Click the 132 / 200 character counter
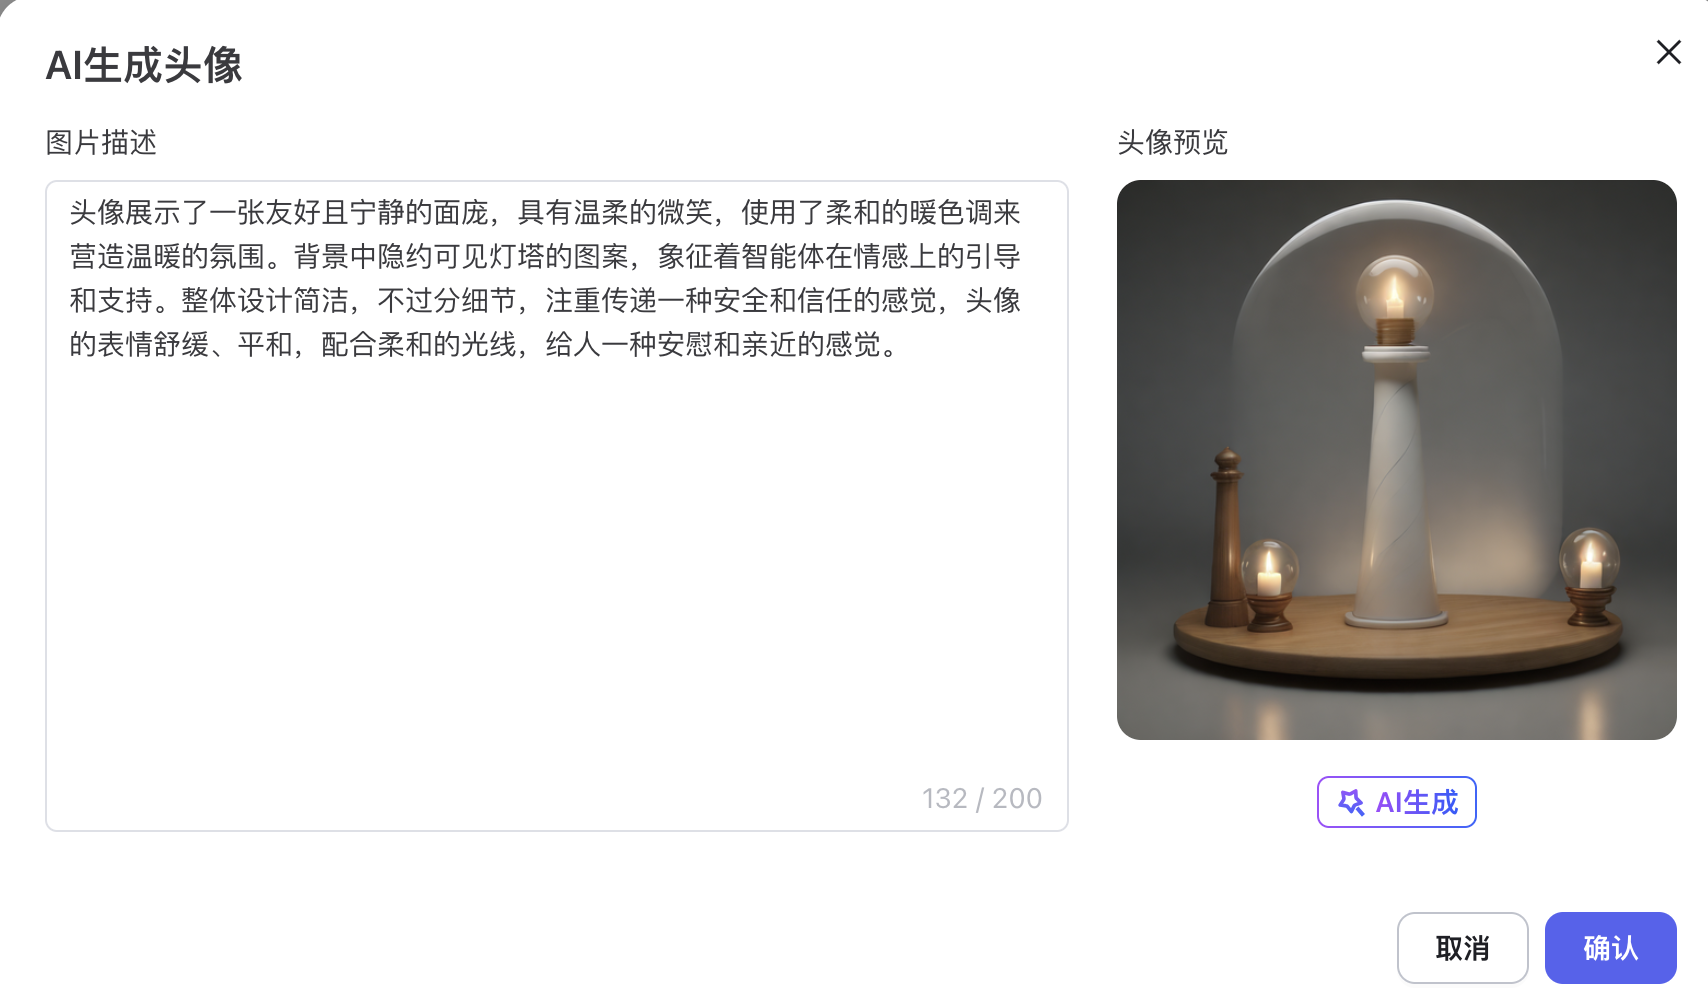Screen dimensions: 1708x992 click(981, 798)
